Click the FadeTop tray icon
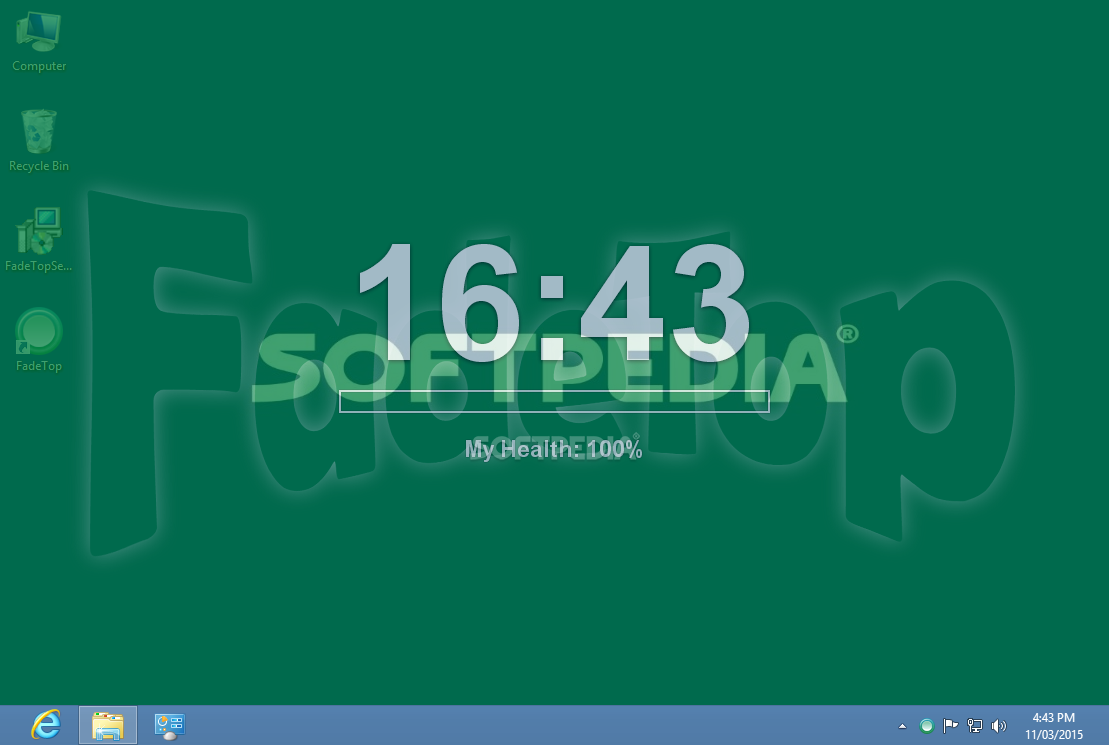Screen dimensions: 1109x745 coord(927,726)
